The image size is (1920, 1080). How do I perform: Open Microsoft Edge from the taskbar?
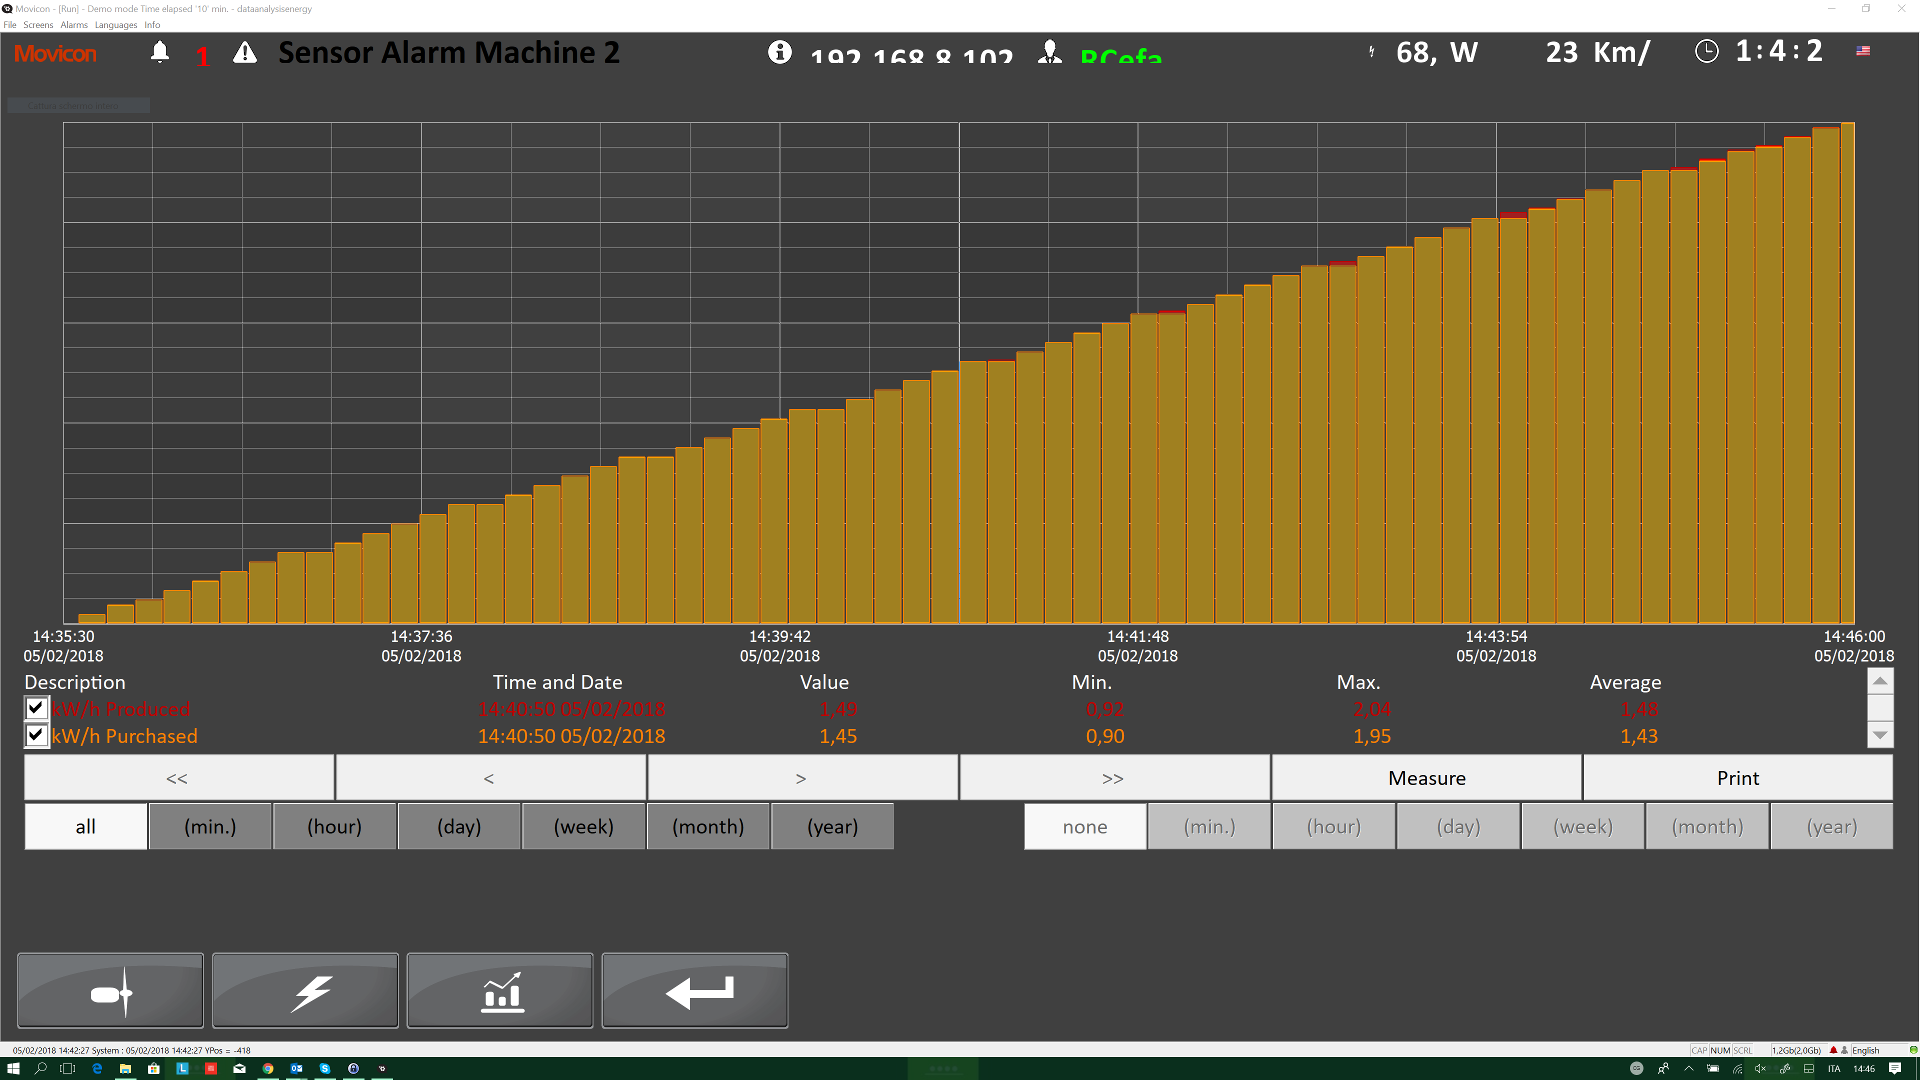pyautogui.click(x=97, y=1068)
